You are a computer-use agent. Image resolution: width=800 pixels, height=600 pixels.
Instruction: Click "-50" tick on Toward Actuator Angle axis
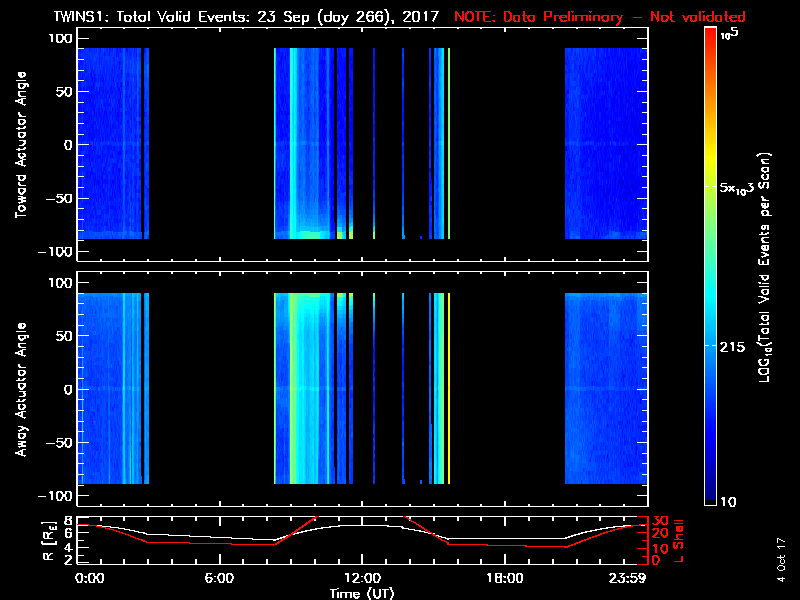point(60,198)
